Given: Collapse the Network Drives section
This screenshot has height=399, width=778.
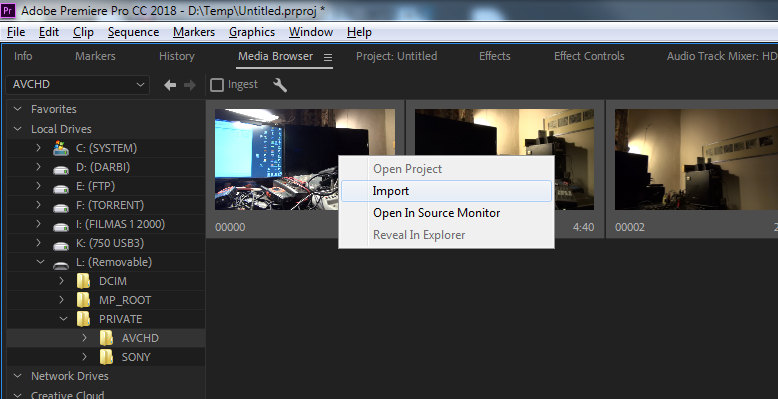Looking at the screenshot, I should point(18,376).
